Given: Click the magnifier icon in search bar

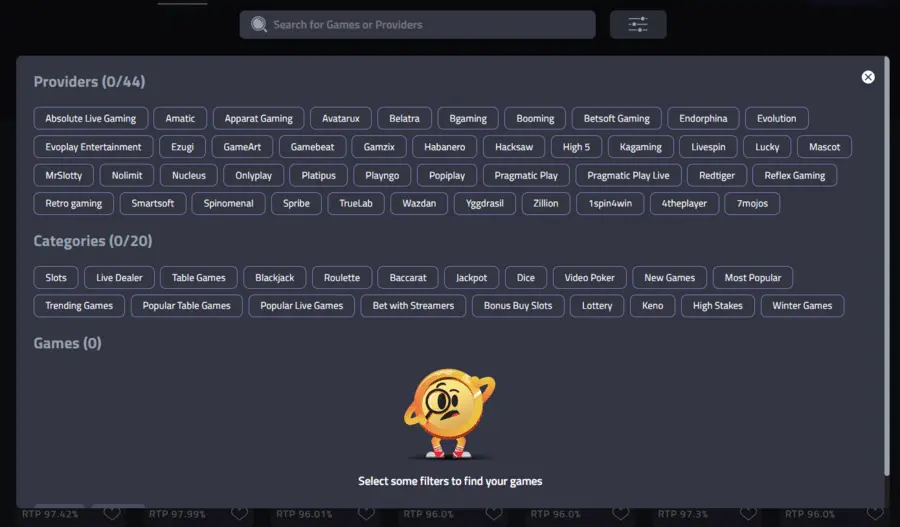Looking at the screenshot, I should click(259, 25).
